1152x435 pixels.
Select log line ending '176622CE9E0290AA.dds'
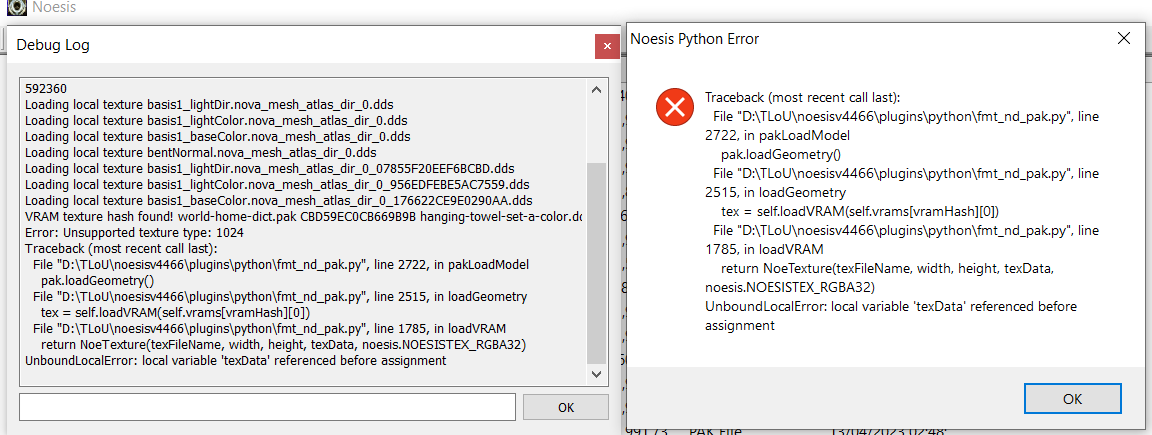tap(278, 200)
